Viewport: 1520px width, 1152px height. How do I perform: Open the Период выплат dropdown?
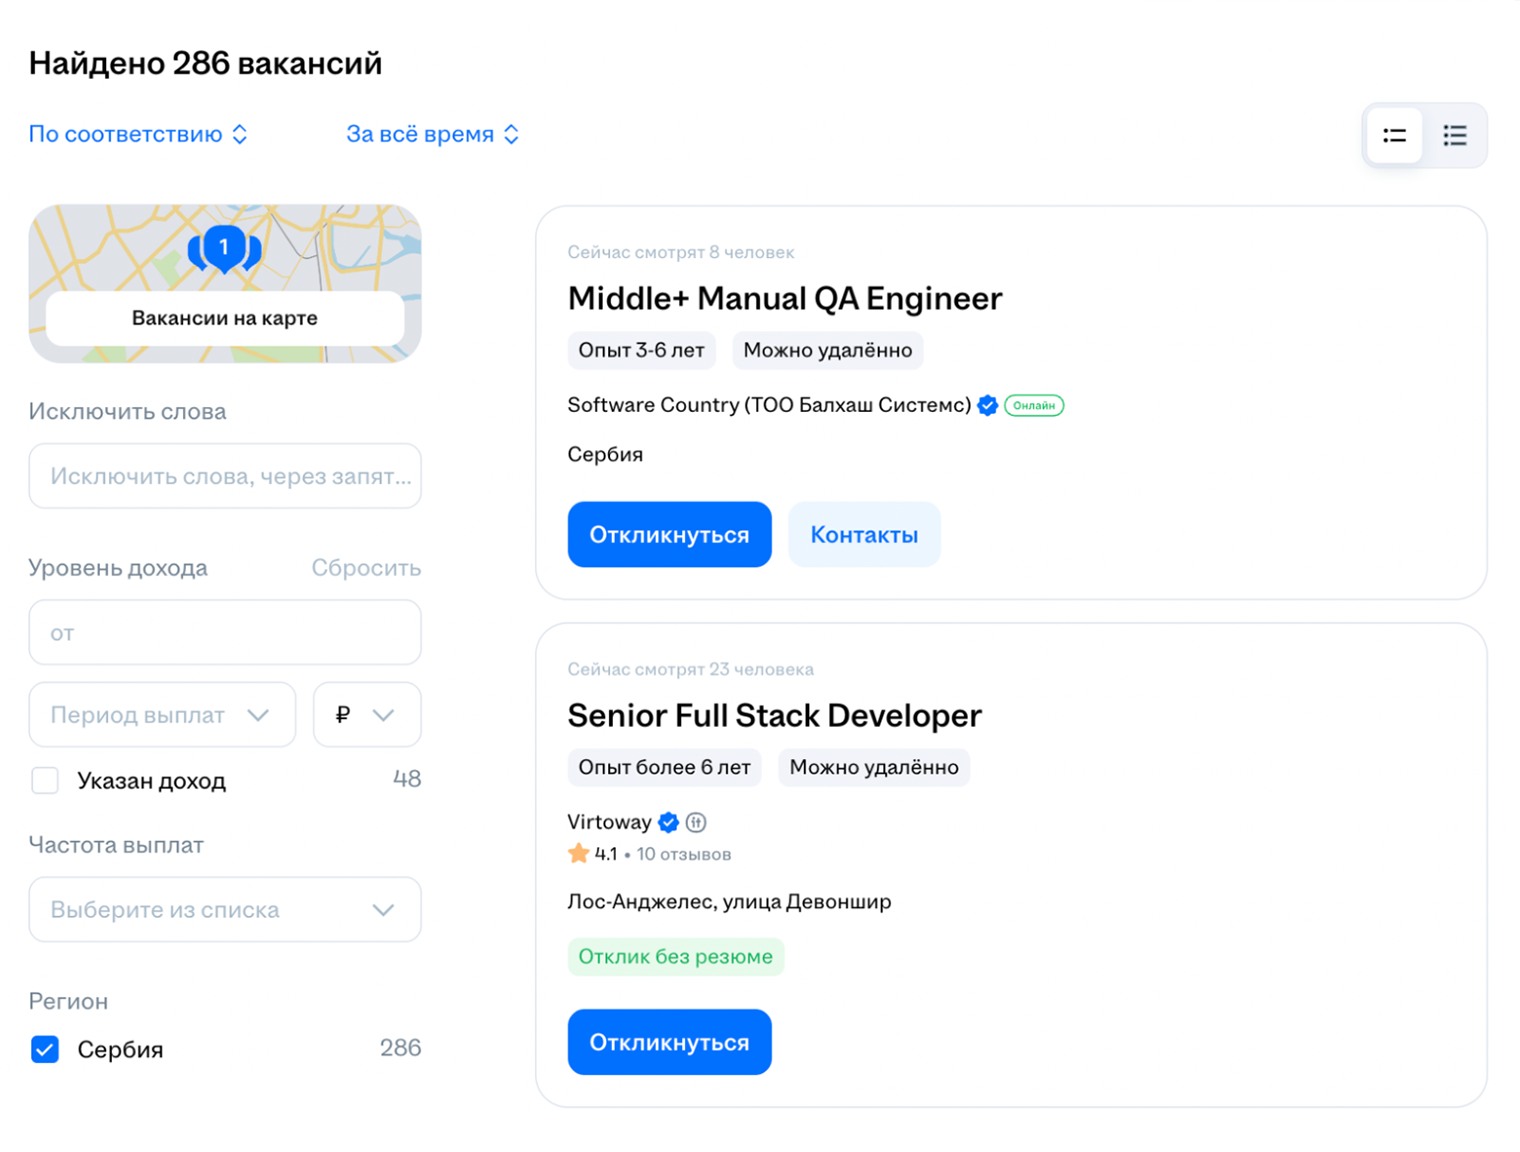pyautogui.click(x=162, y=715)
